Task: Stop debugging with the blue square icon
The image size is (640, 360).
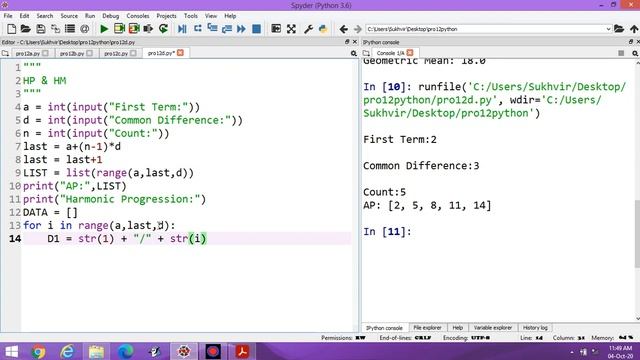Action: pyautogui.click(x=256, y=29)
